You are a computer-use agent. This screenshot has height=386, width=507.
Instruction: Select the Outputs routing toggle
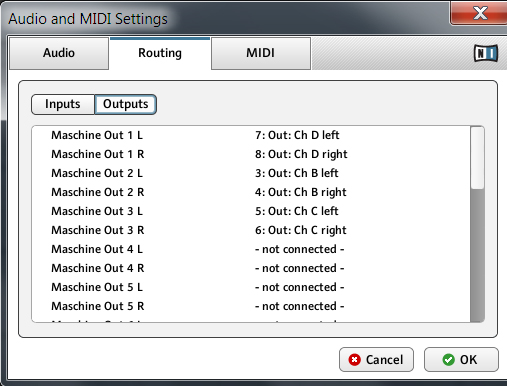click(126, 104)
